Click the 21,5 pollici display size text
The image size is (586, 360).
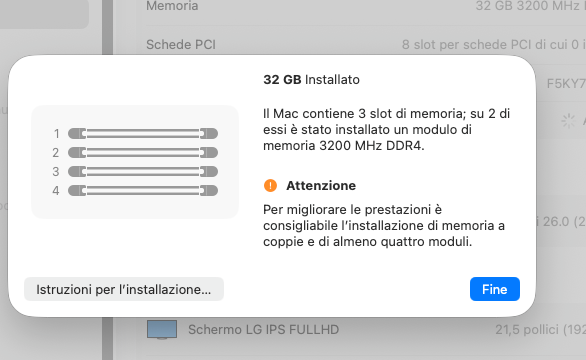coord(540,330)
